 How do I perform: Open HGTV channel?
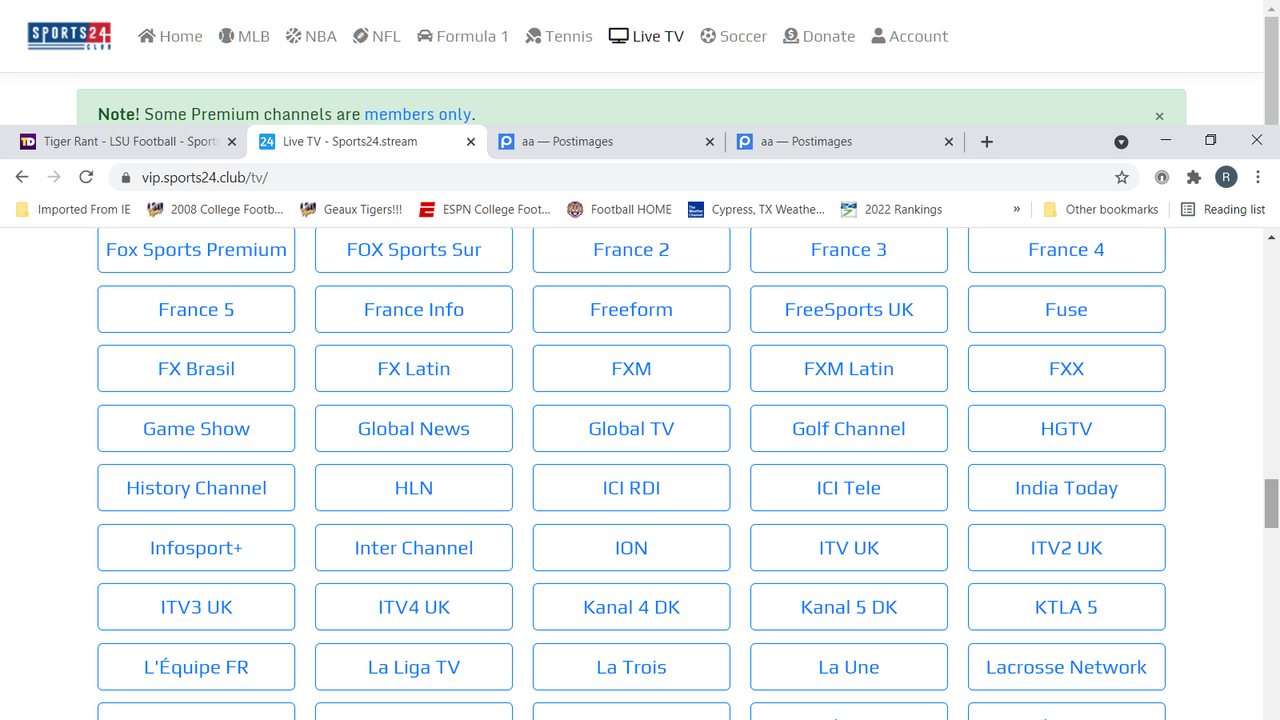tap(1066, 428)
